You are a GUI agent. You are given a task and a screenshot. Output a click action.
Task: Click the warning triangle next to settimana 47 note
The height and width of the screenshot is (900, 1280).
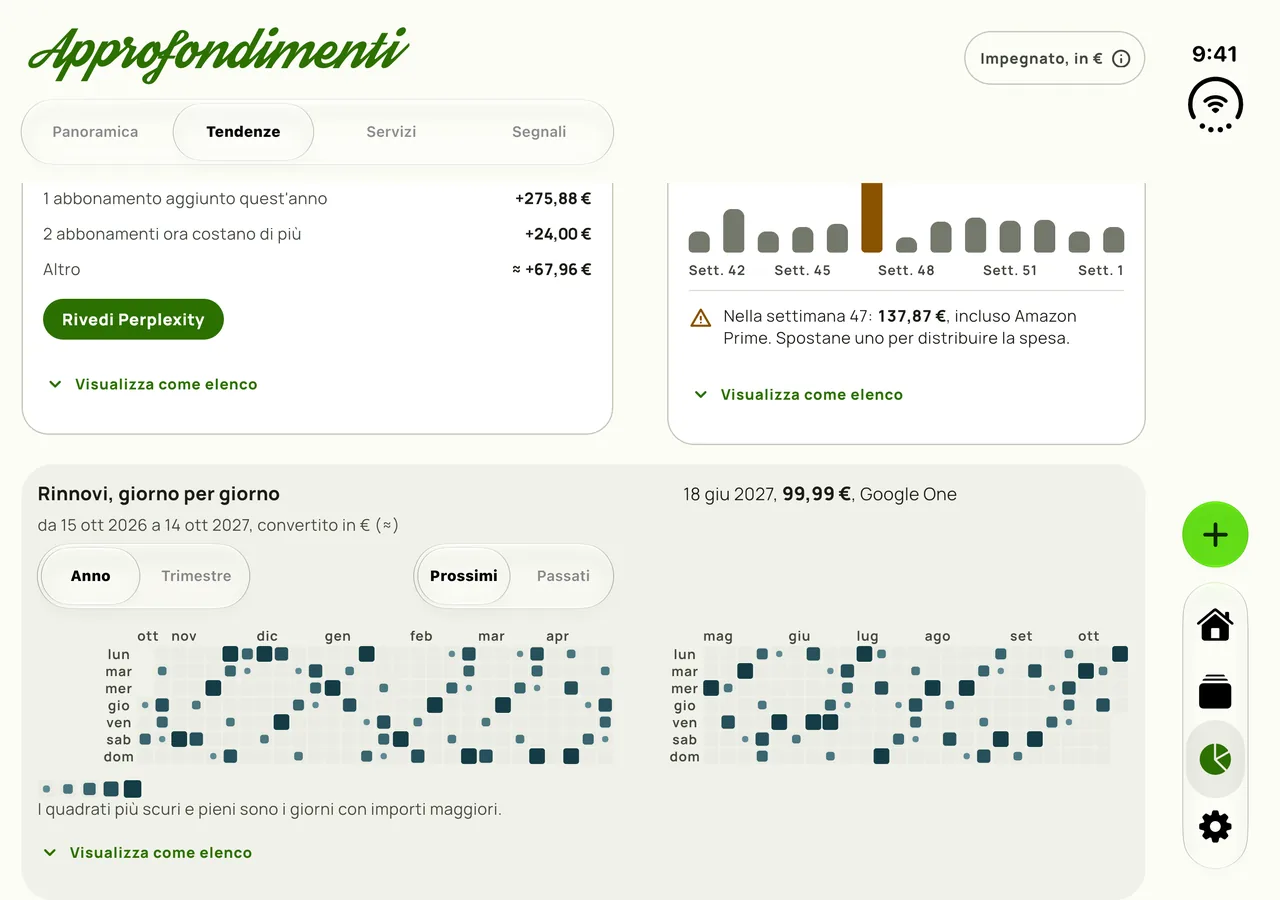[x=700, y=318]
